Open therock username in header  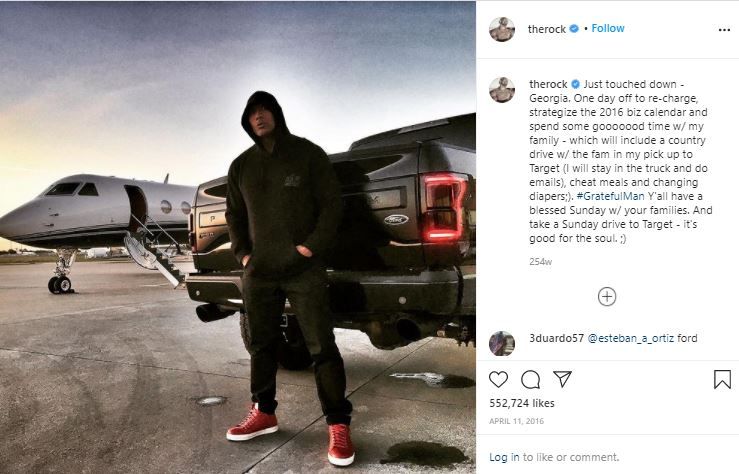[x=547, y=29]
